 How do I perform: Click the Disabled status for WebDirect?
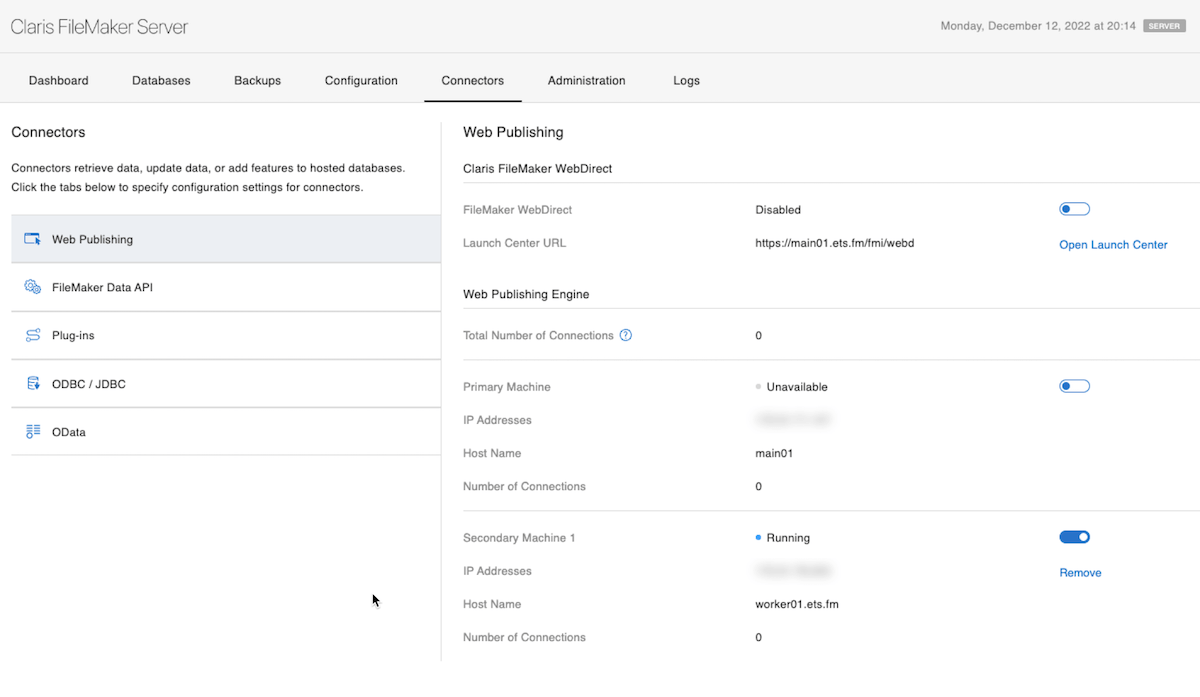(778, 210)
